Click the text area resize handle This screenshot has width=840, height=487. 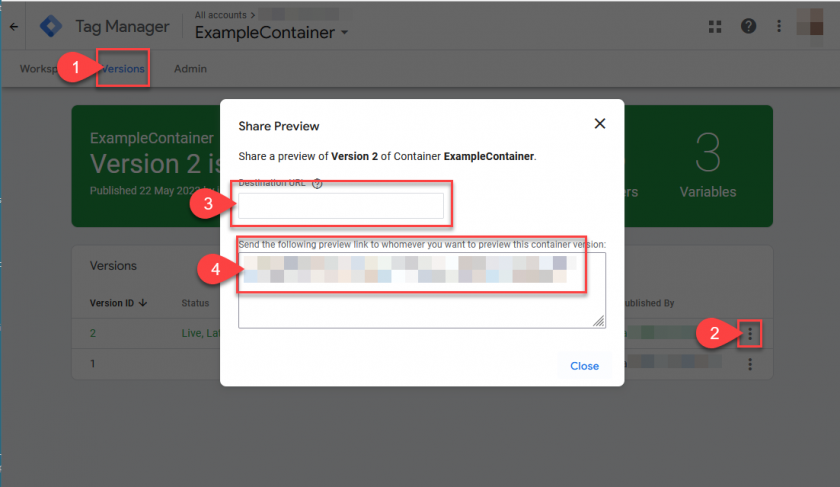coord(599,321)
